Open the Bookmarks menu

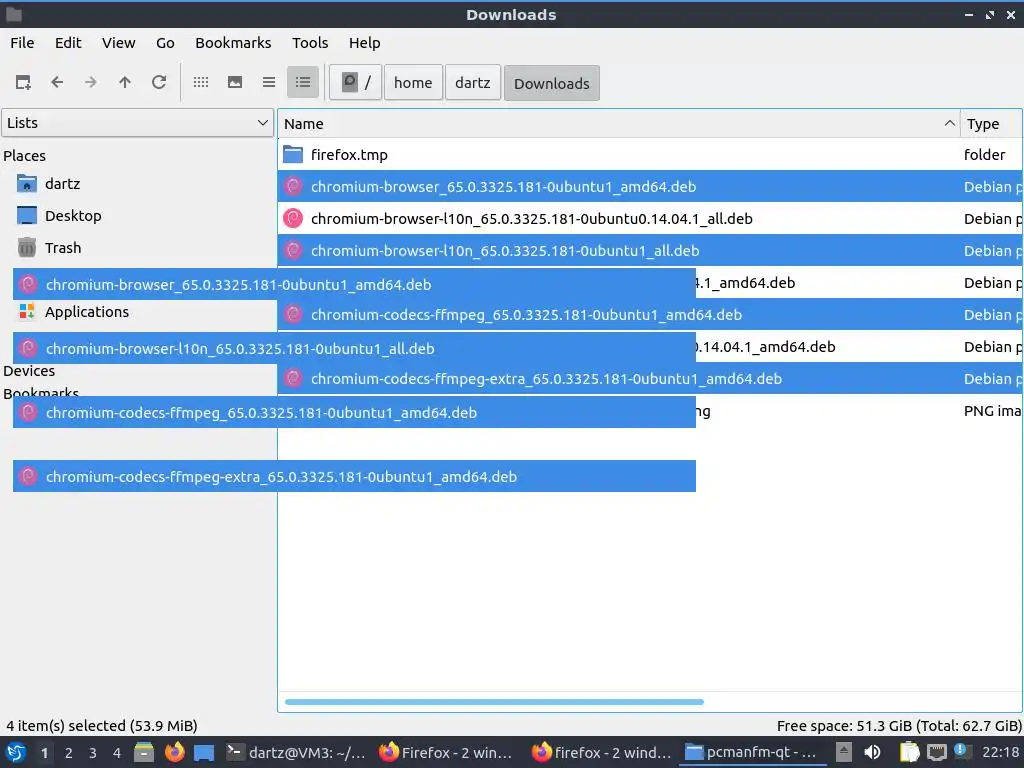233,43
